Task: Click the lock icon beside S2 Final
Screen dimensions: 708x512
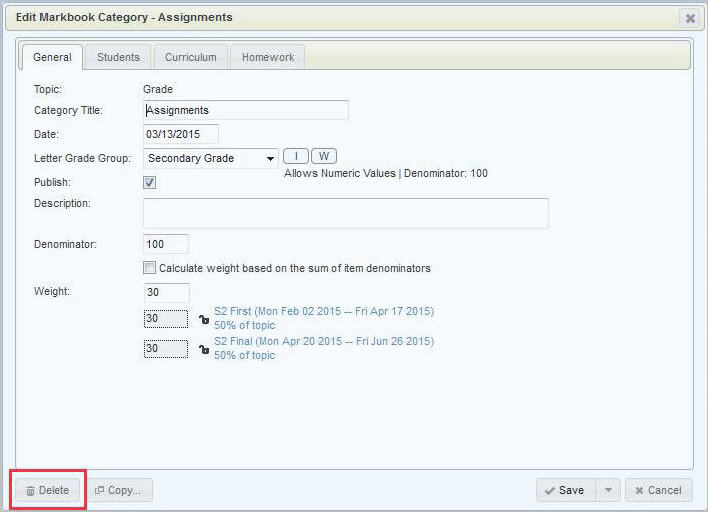Action: pyautogui.click(x=204, y=349)
